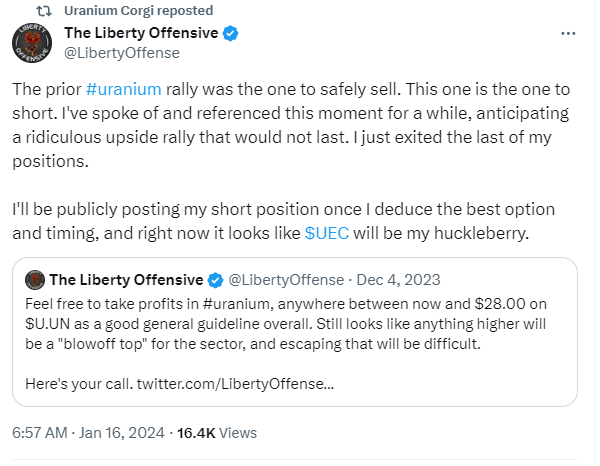
Task: Click The Liberty Offensive profile avatar
Action: click(x=33, y=42)
